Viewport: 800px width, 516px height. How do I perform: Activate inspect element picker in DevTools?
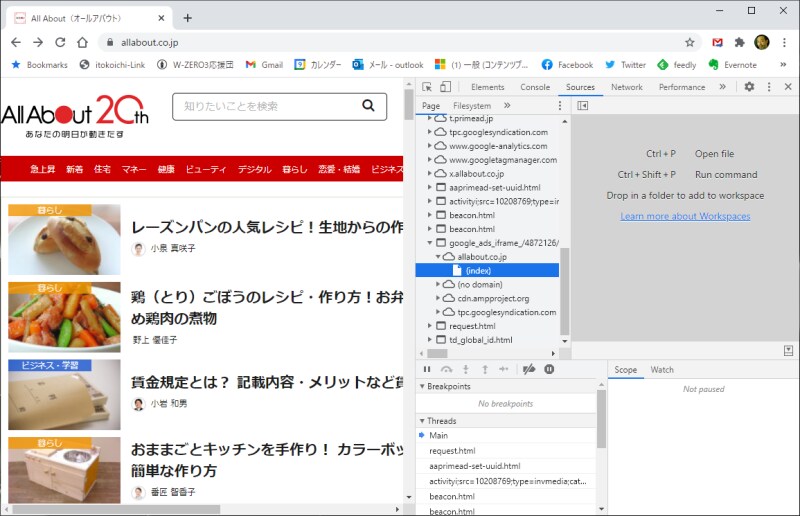(x=427, y=87)
